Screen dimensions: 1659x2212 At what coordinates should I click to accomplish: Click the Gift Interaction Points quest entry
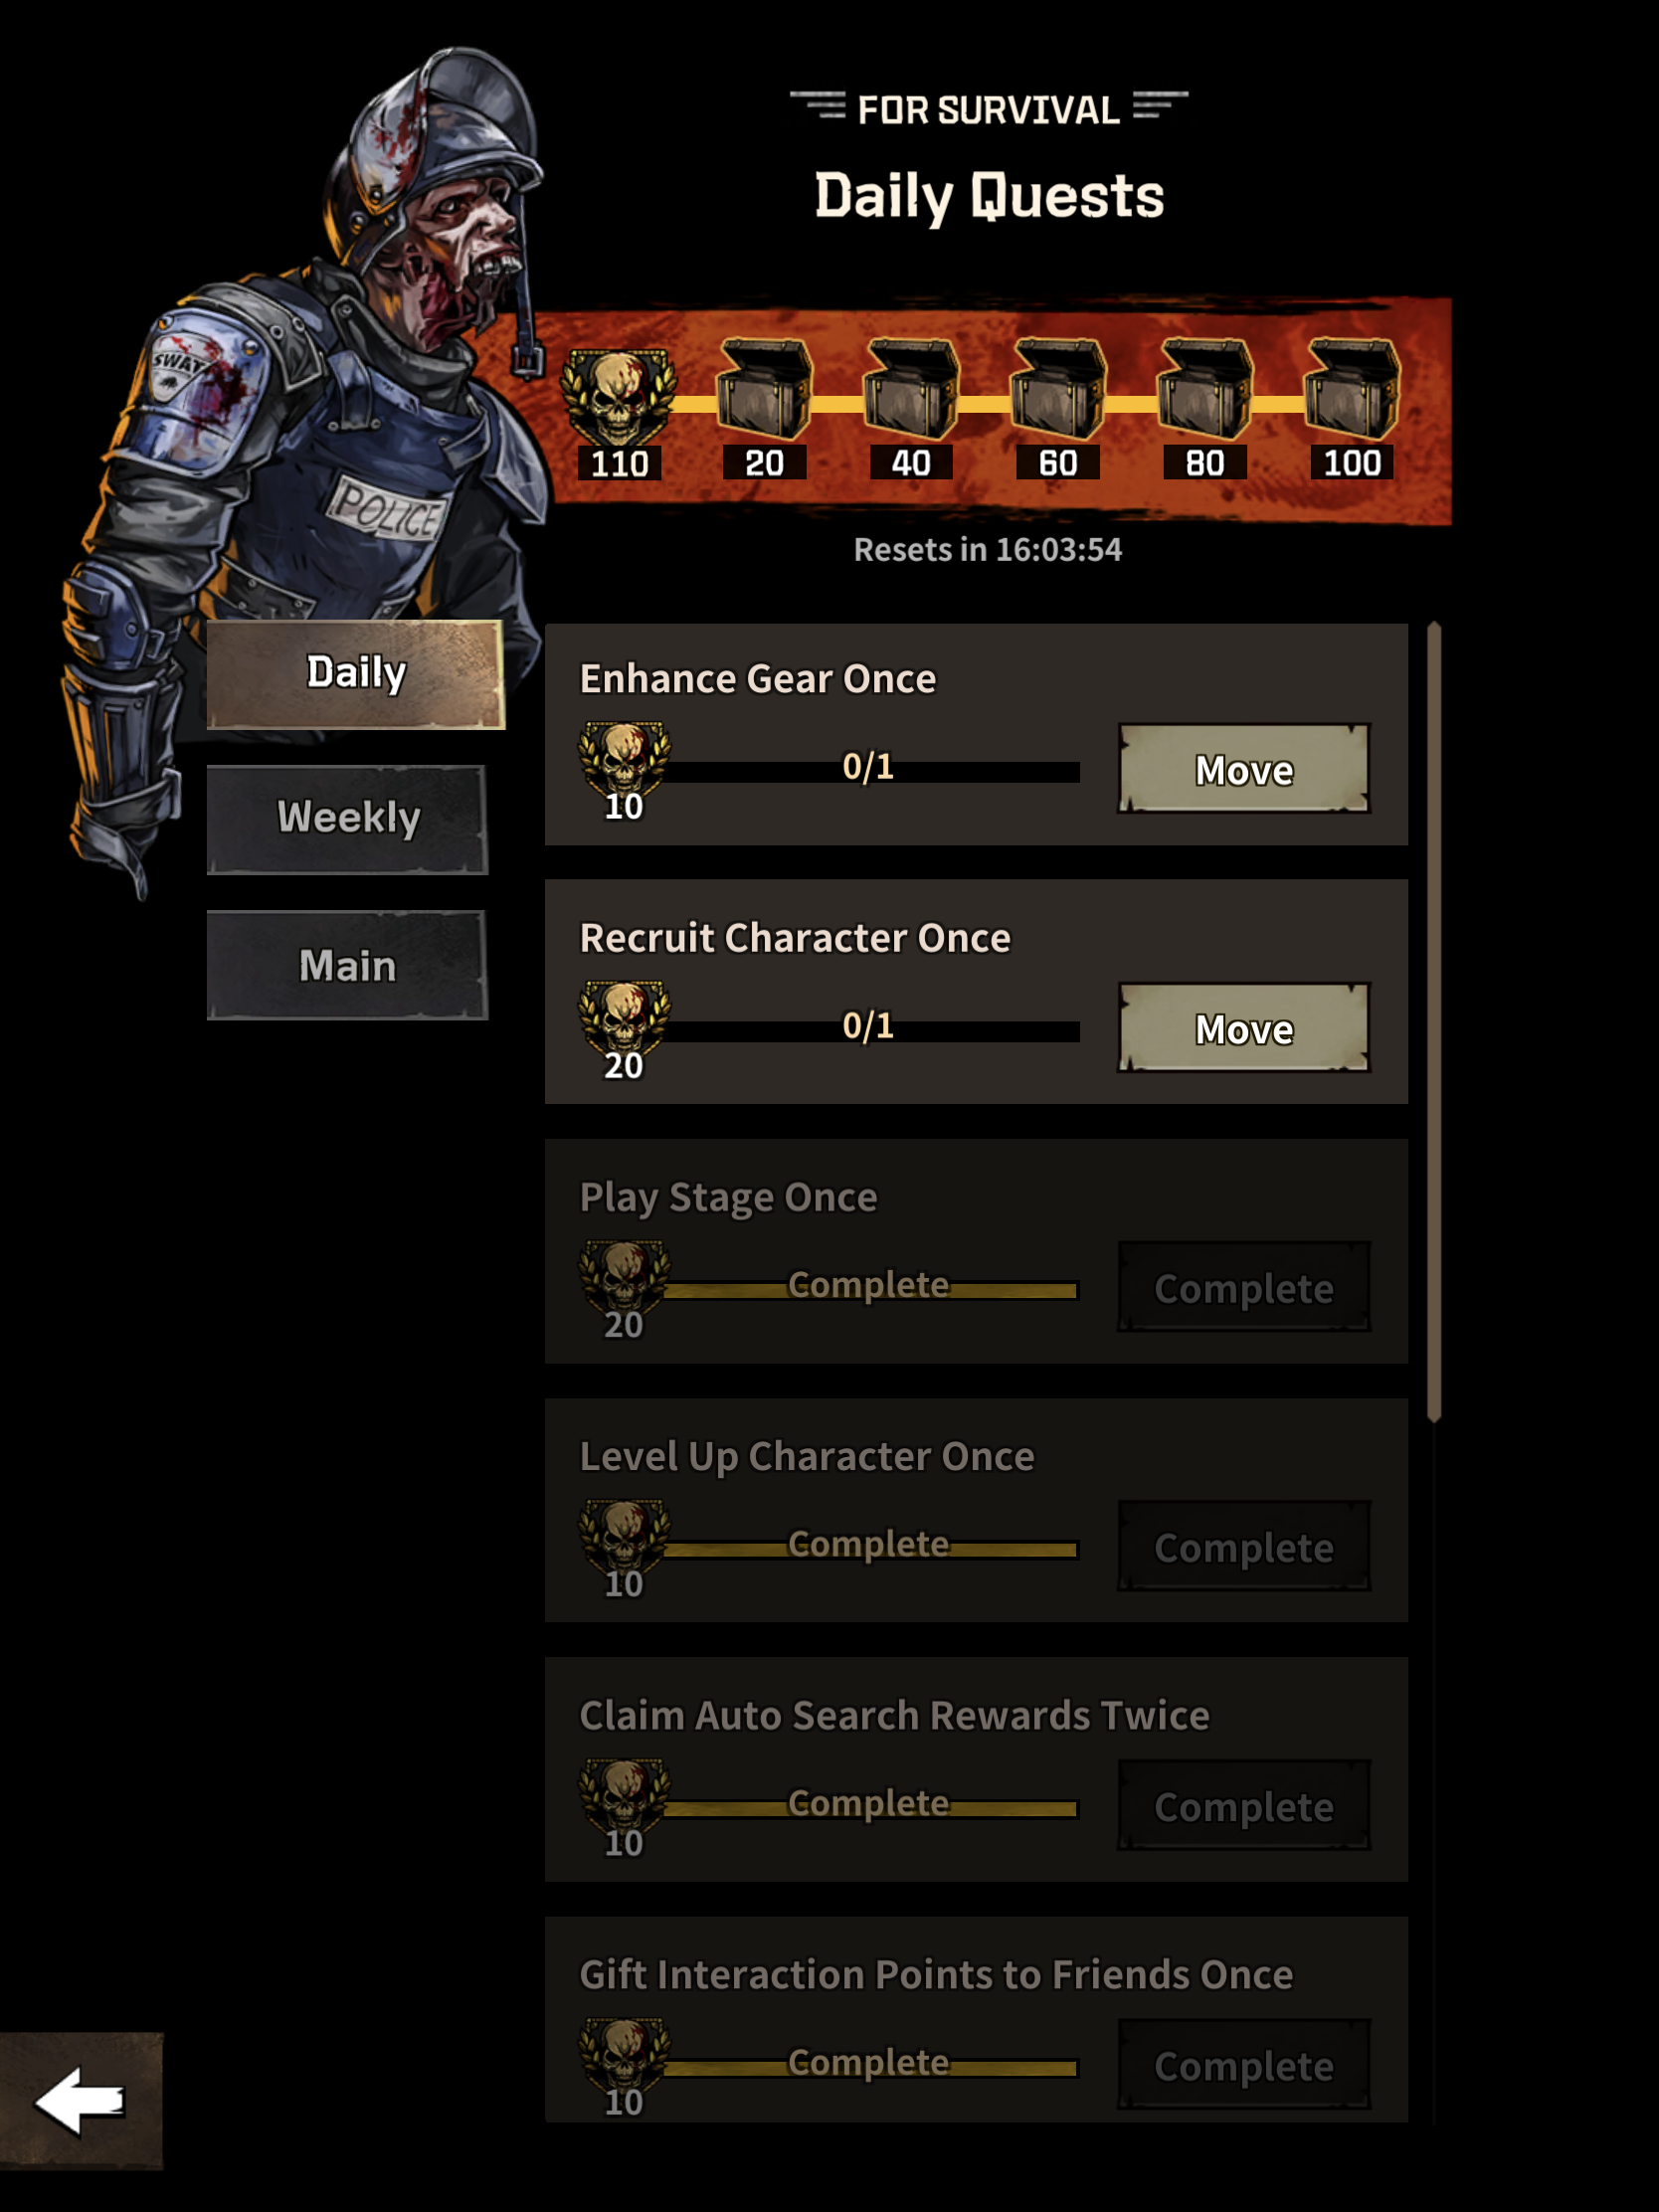pyautogui.click(x=976, y=2018)
